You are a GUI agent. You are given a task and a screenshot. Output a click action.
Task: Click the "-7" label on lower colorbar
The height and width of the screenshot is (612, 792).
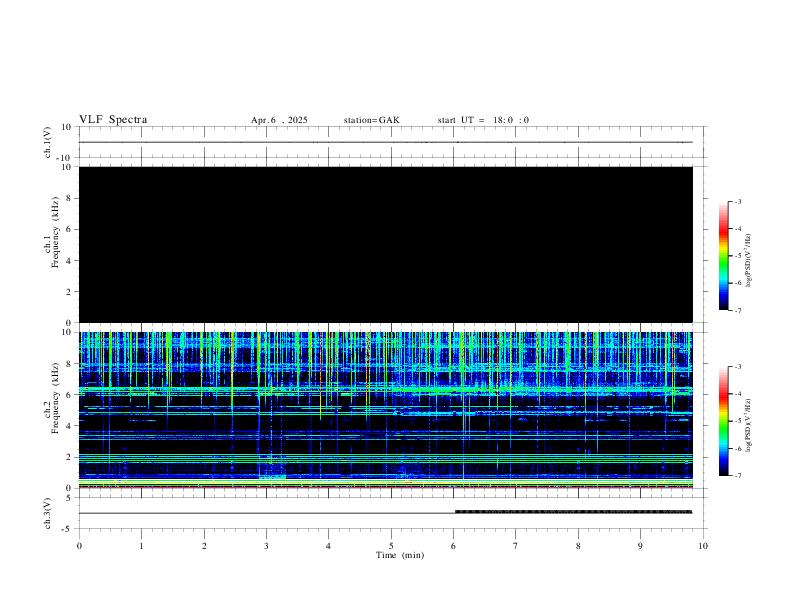tap(737, 476)
